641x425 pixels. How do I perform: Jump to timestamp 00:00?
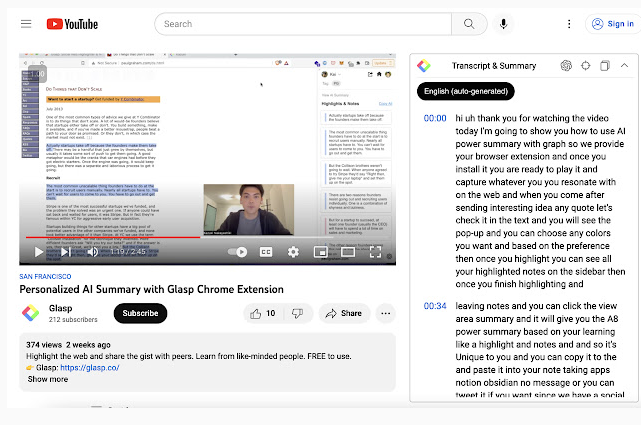(x=435, y=118)
